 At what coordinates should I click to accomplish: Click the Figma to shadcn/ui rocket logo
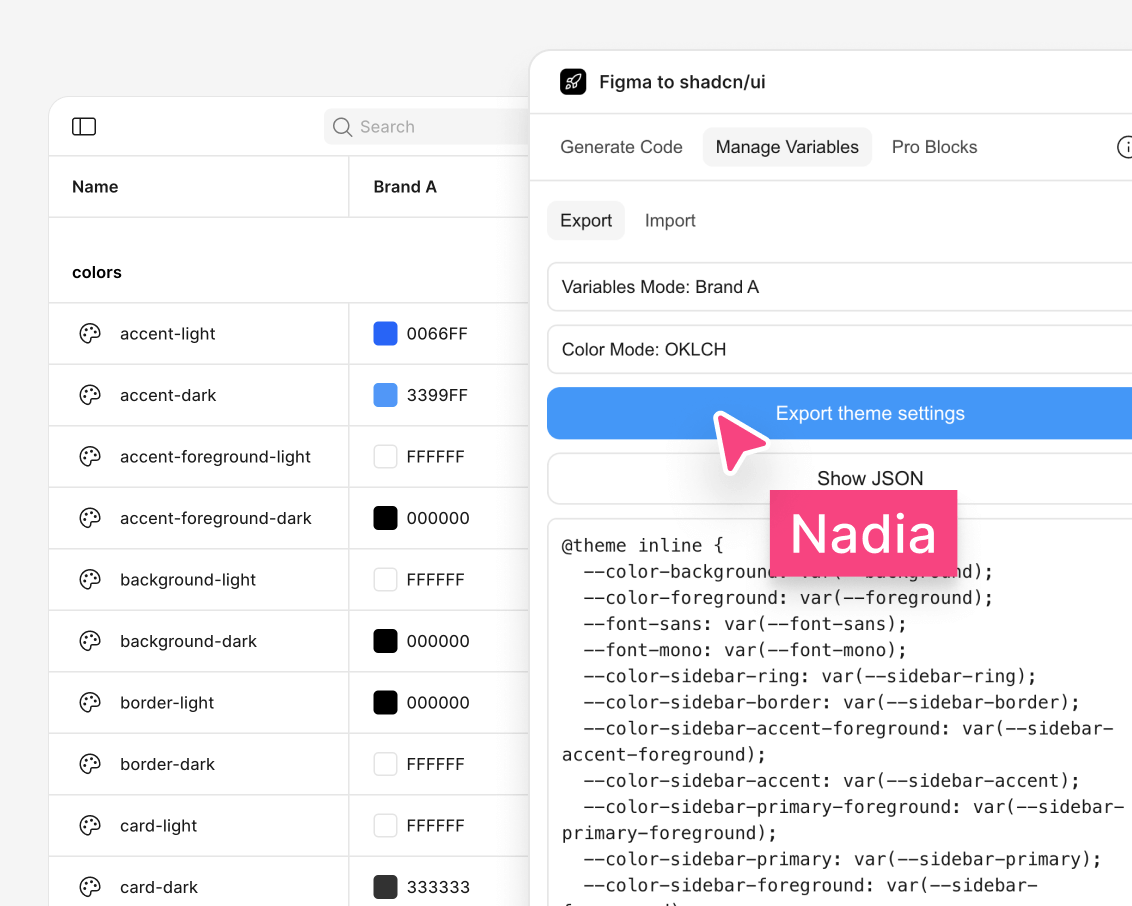point(573,82)
